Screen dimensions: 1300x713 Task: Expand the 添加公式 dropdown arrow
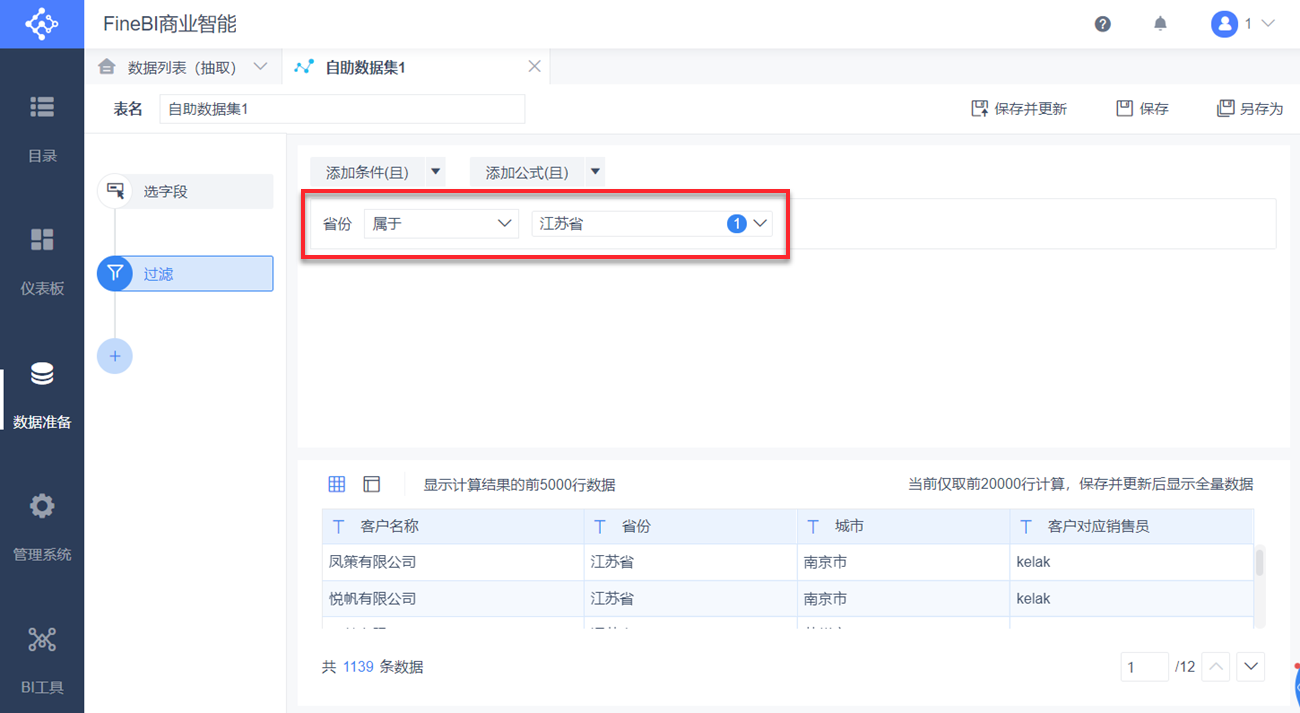[596, 172]
